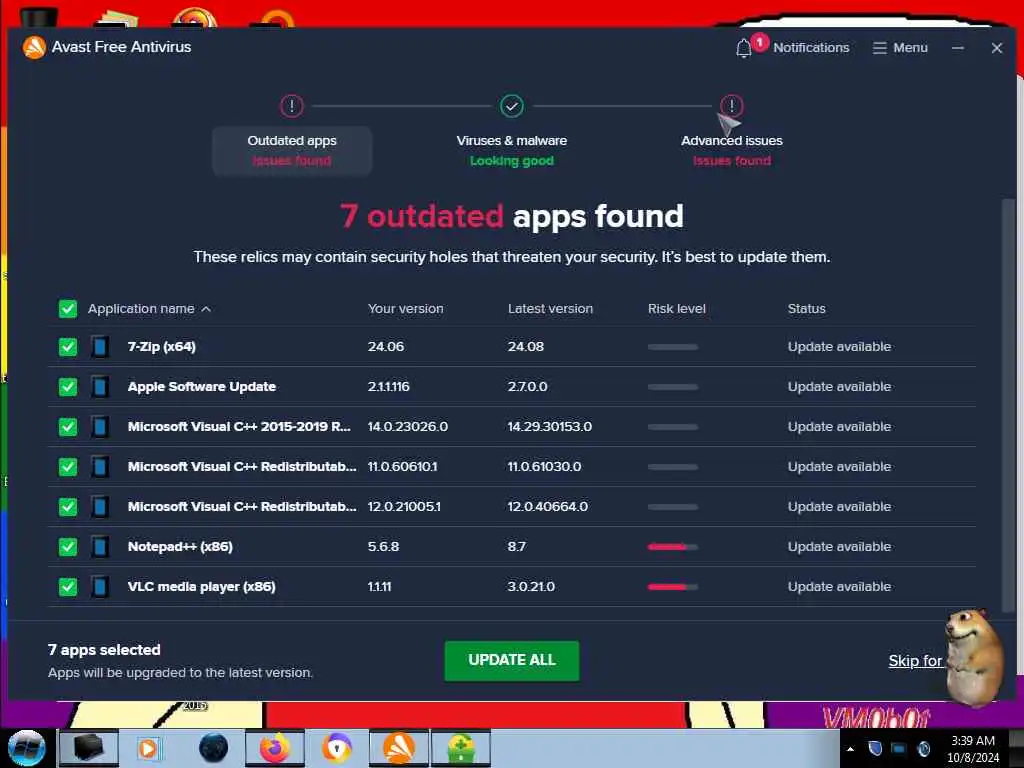
Task: Uncheck the VLC media player (x86) checkbox
Action: click(68, 586)
